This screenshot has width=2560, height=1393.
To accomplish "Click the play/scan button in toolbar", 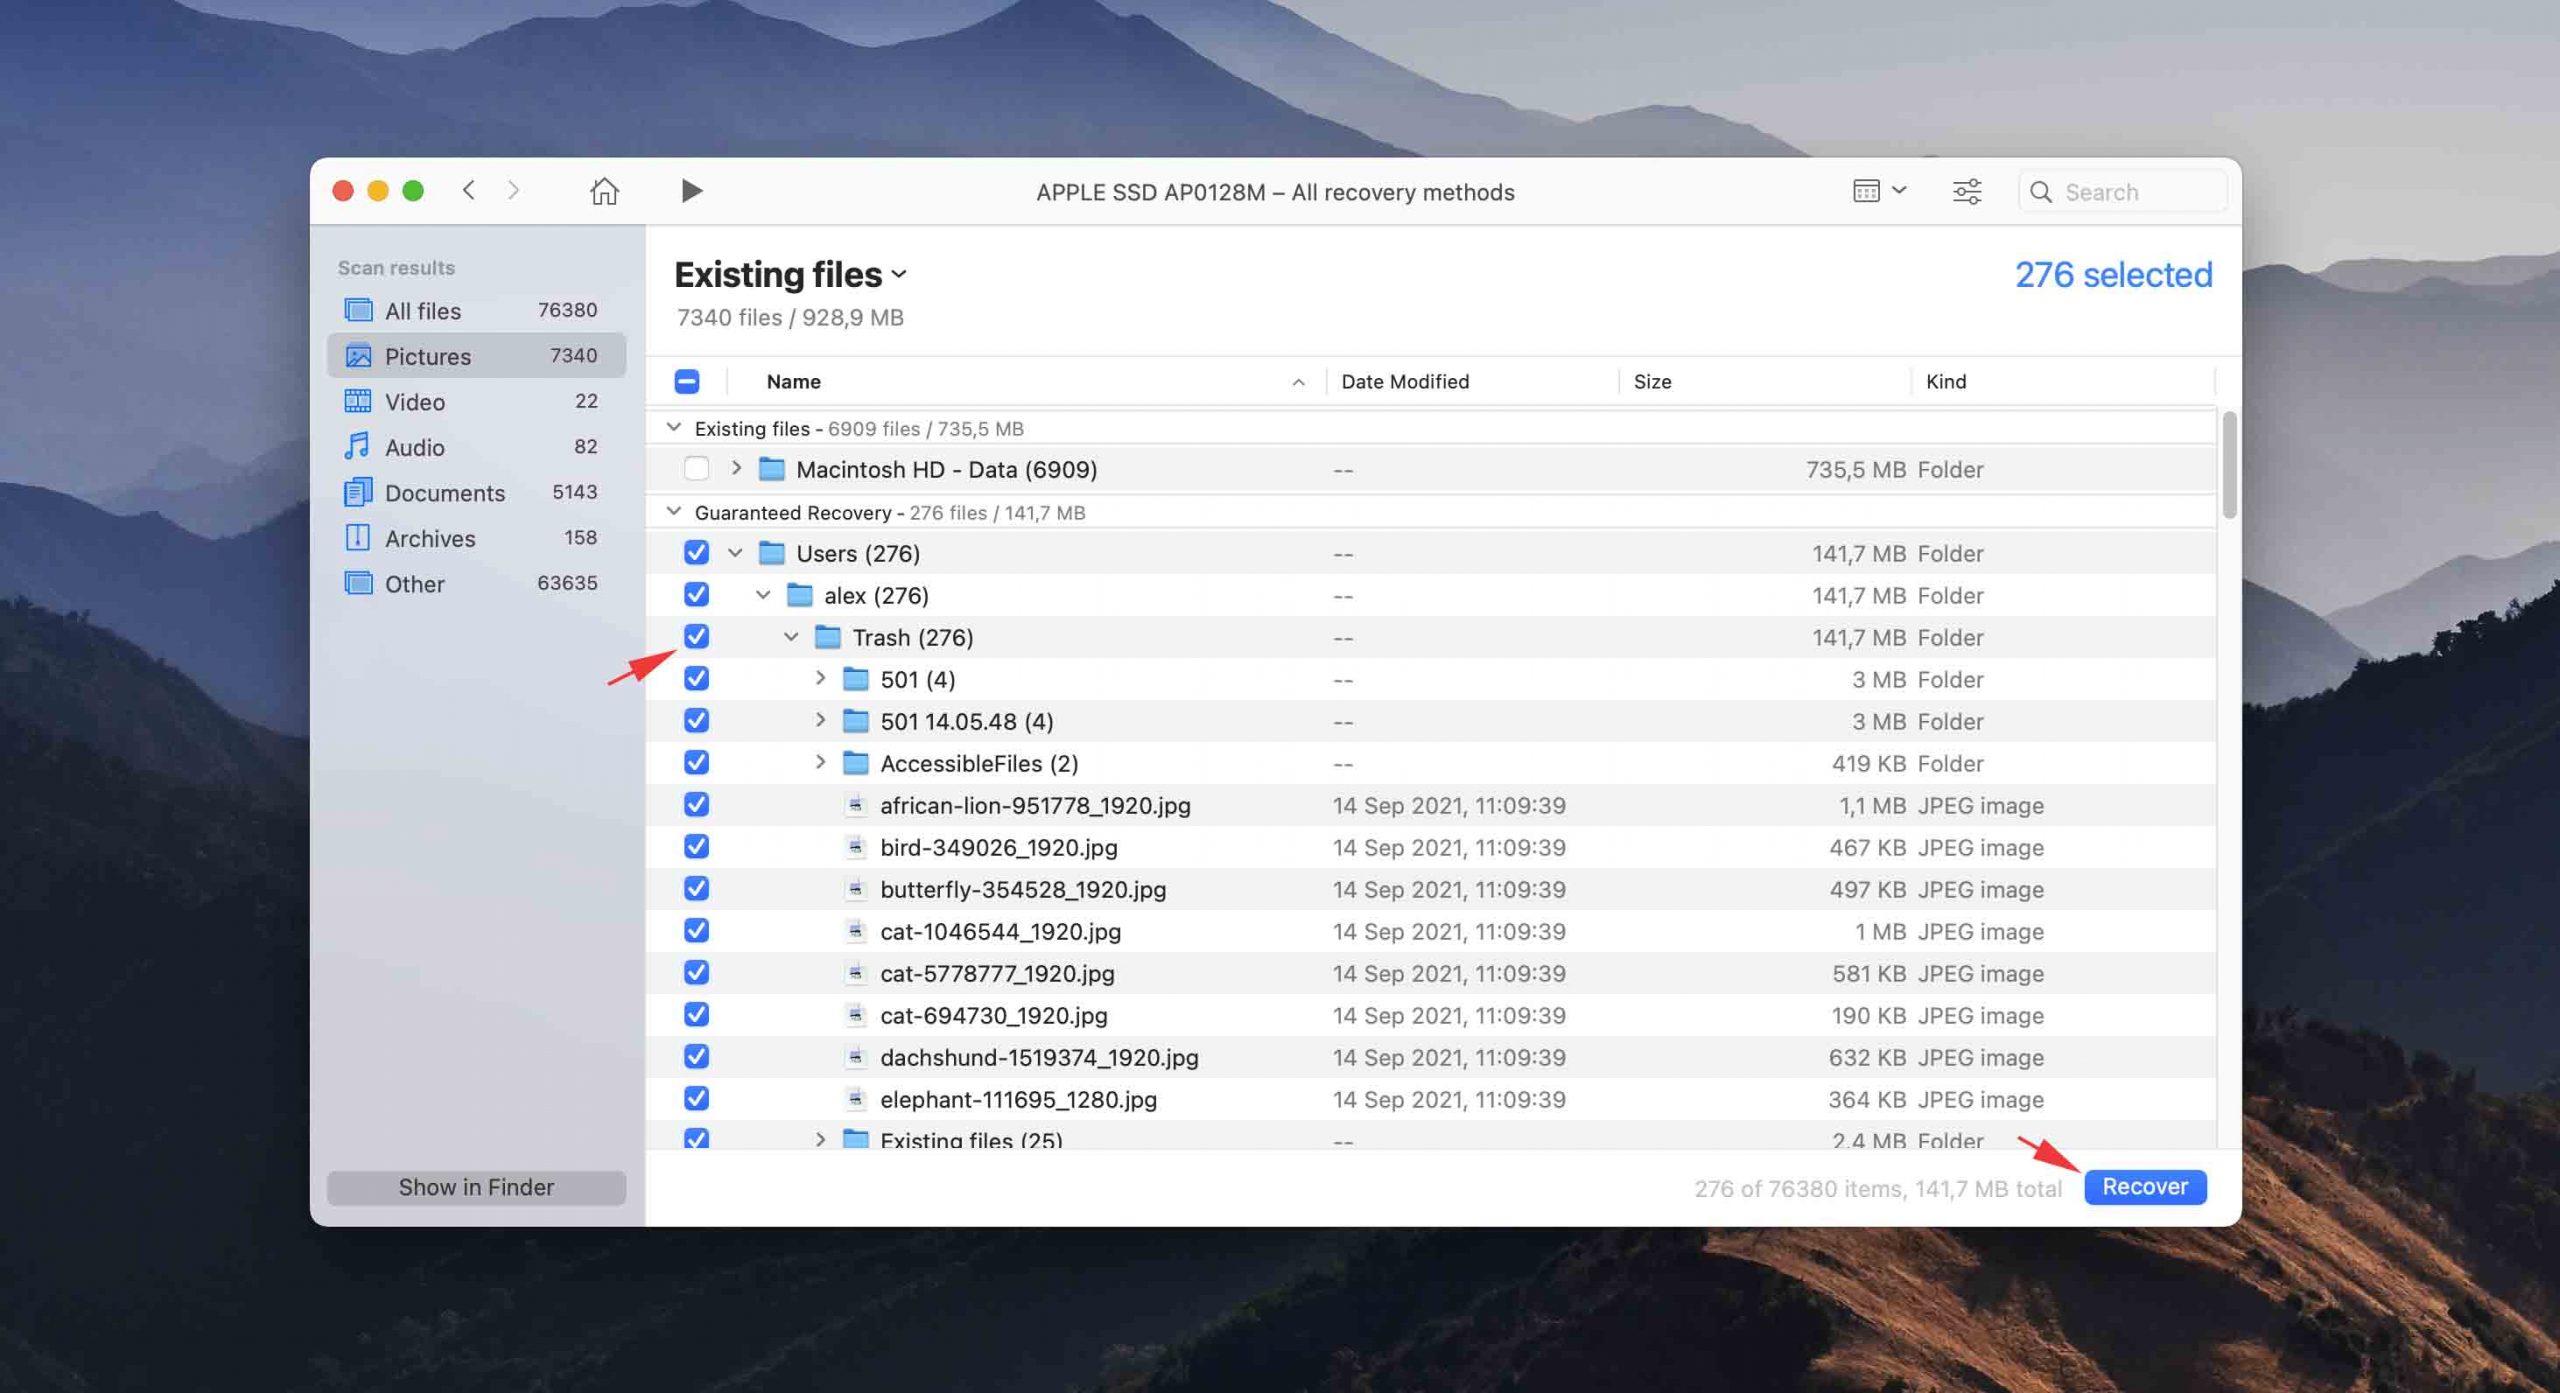I will coord(689,190).
